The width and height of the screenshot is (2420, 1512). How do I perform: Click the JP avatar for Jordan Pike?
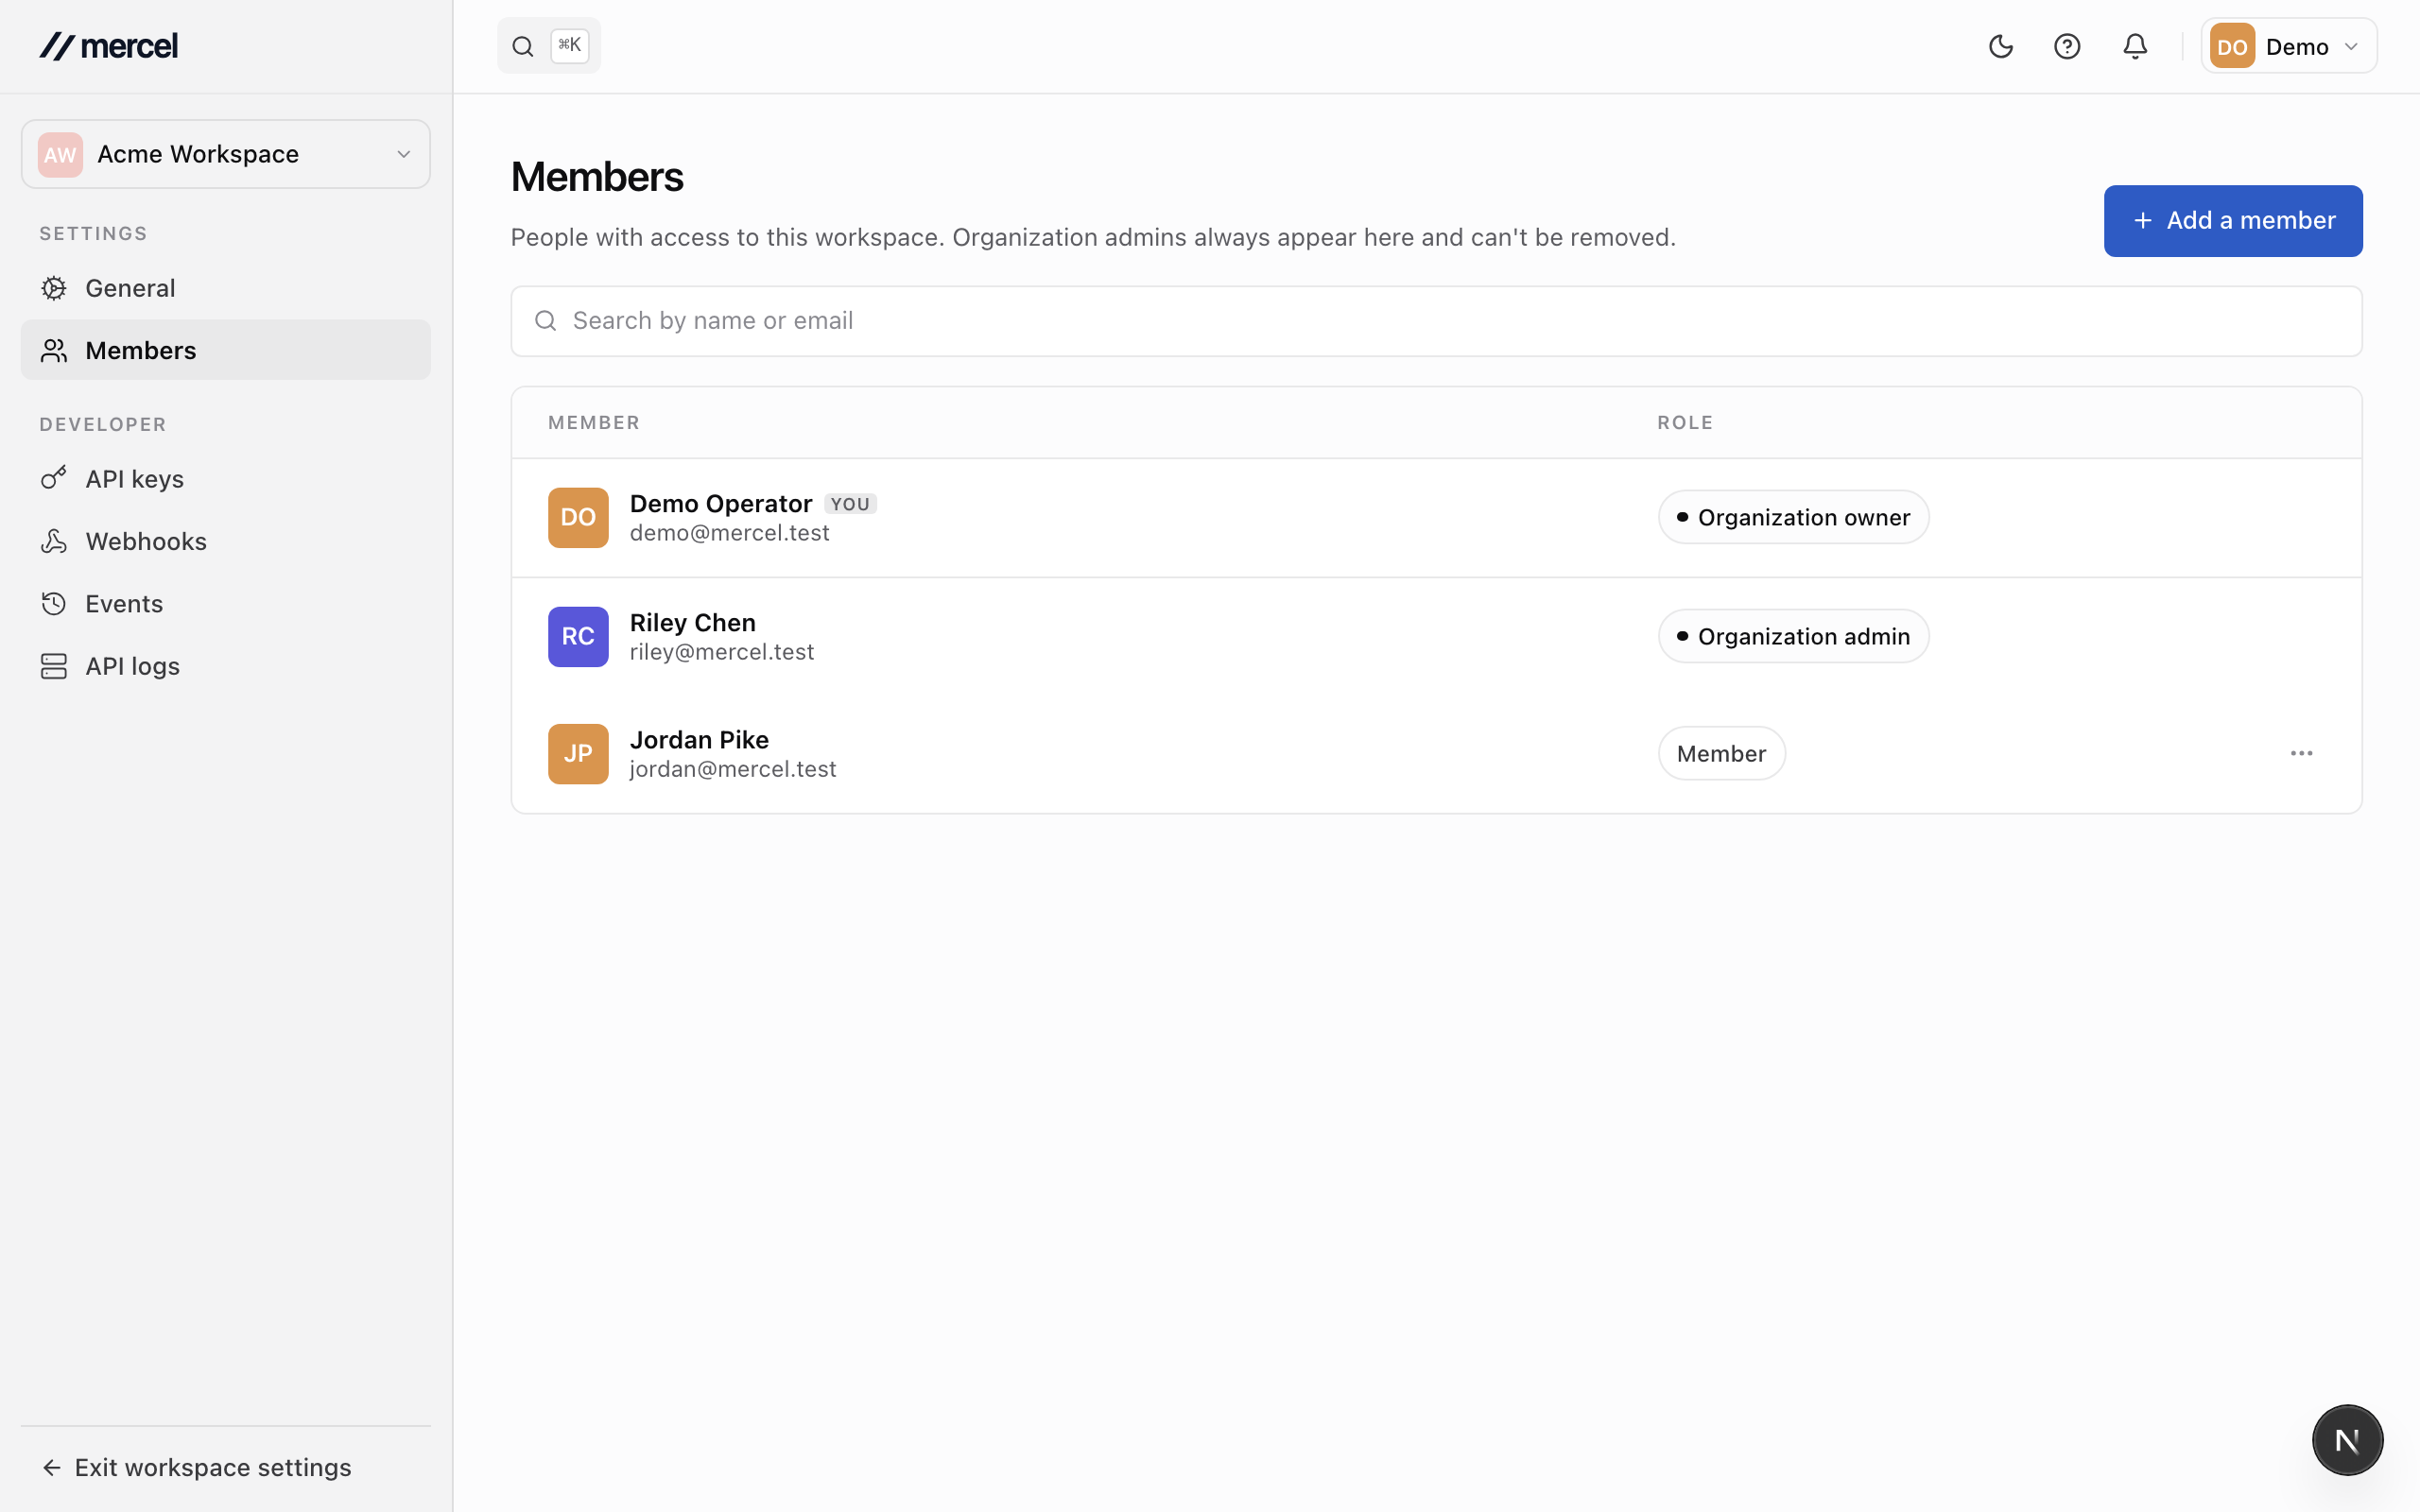[578, 753]
